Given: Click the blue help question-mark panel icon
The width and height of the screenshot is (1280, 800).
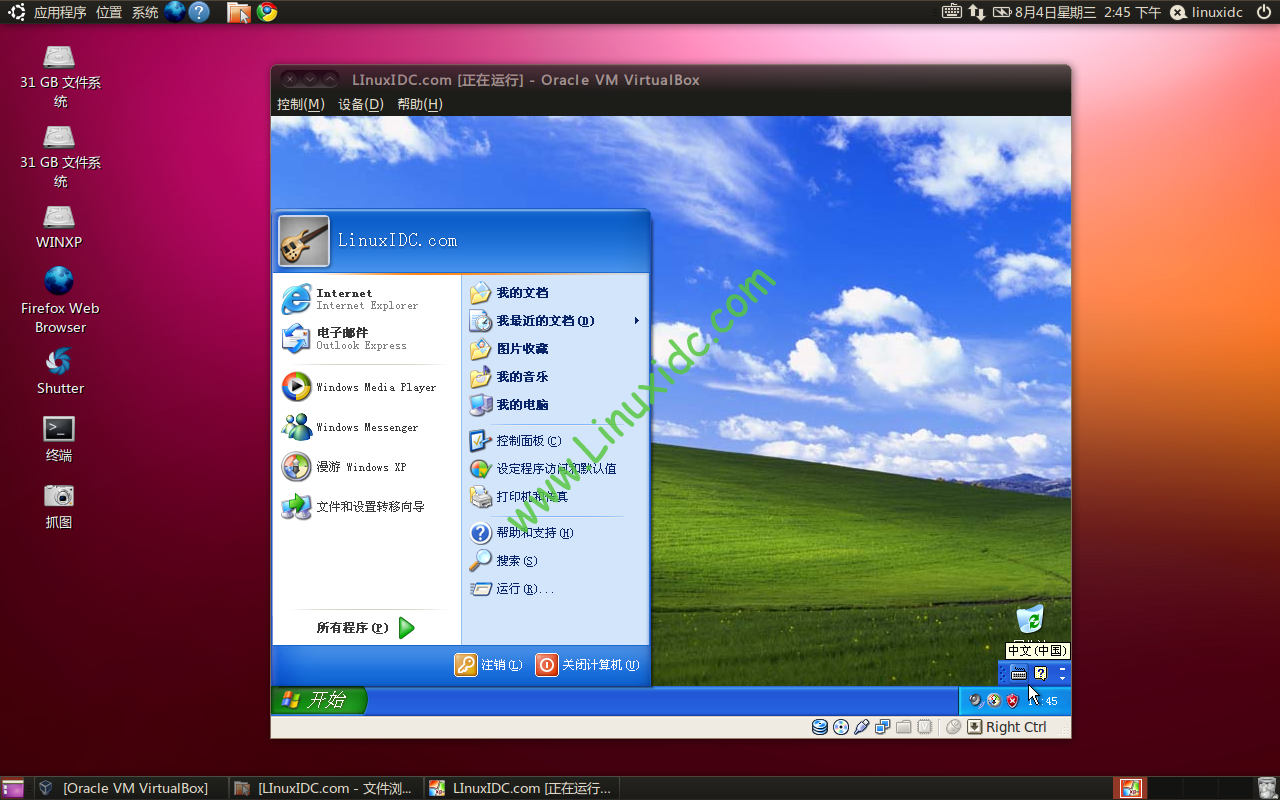Looking at the screenshot, I should coord(199,12).
